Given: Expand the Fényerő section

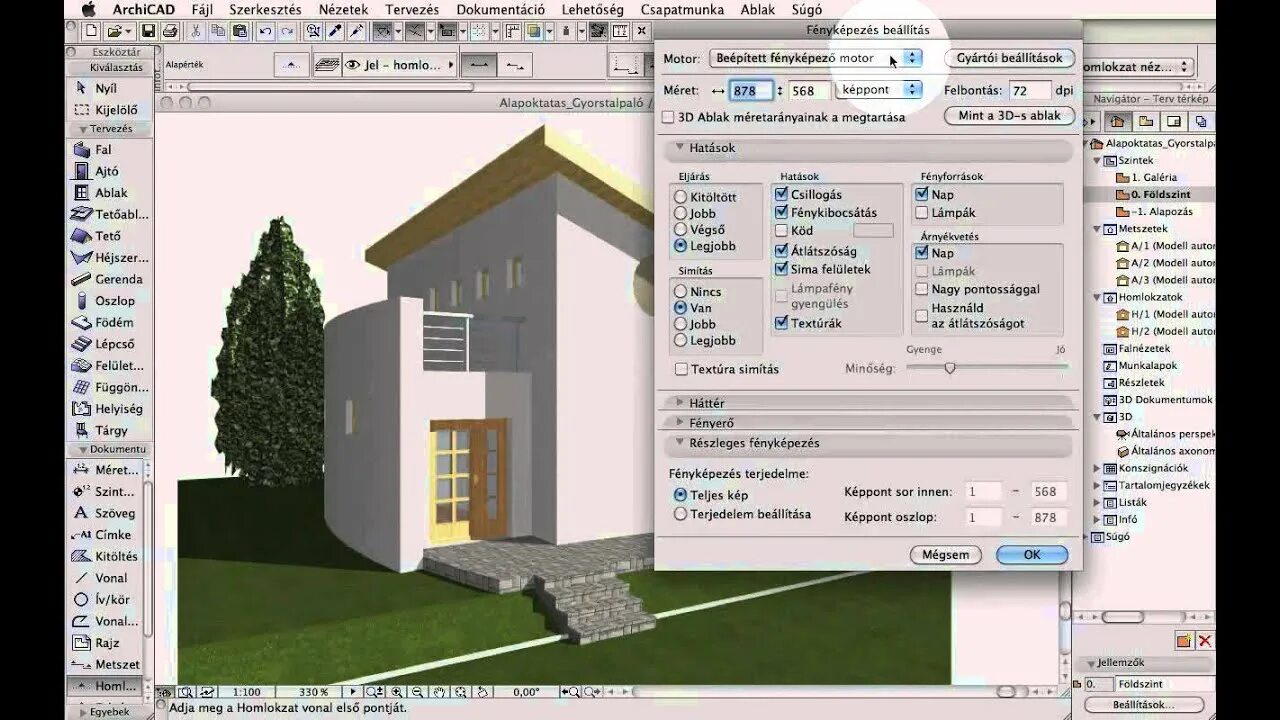Looking at the screenshot, I should 680,423.
